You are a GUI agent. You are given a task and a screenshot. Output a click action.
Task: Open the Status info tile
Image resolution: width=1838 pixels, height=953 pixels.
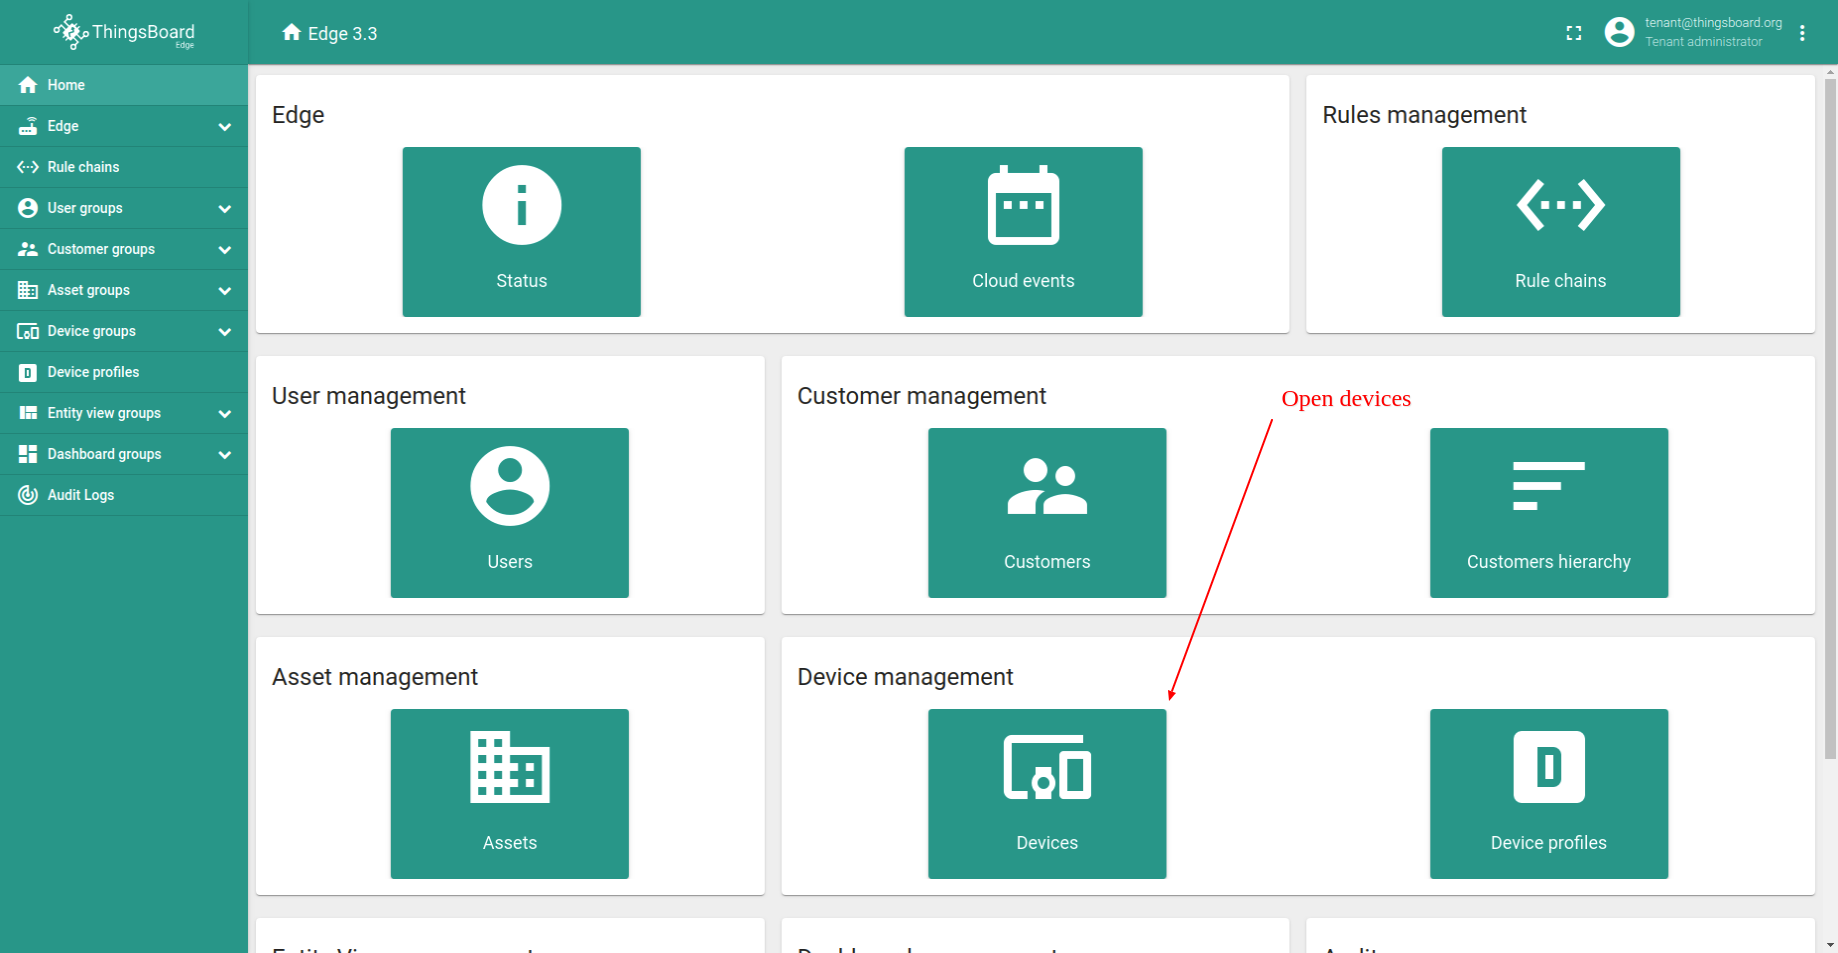click(x=521, y=232)
